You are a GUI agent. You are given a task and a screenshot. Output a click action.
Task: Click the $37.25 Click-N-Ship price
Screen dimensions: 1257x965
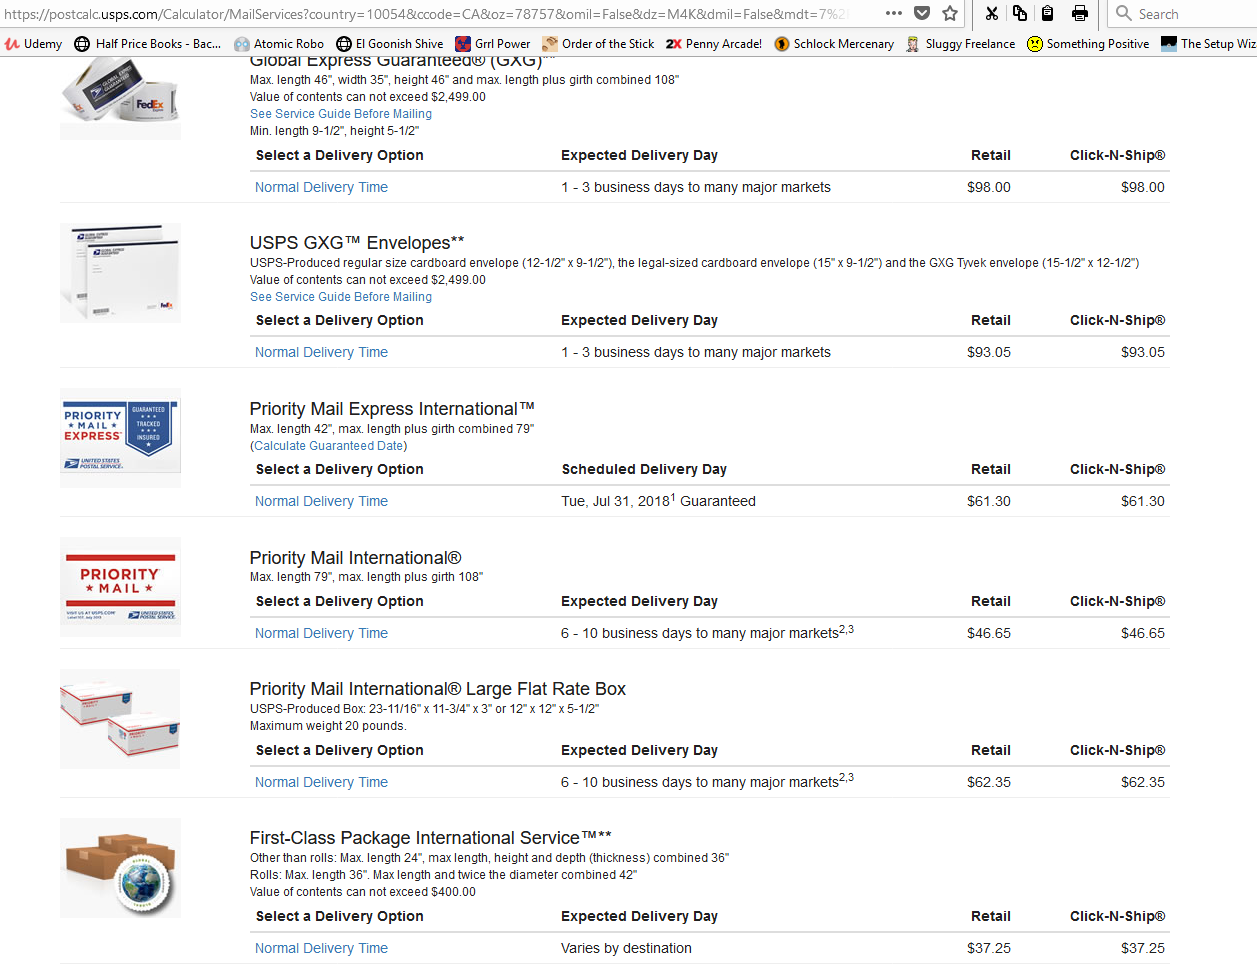[x=1143, y=948]
